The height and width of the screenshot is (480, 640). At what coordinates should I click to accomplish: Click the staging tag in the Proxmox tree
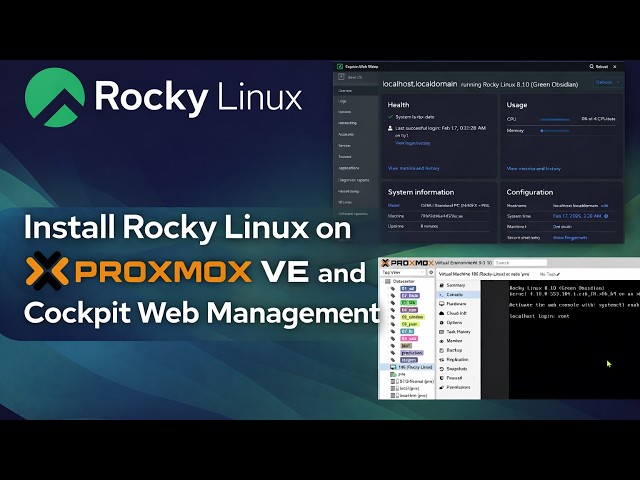[409, 360]
